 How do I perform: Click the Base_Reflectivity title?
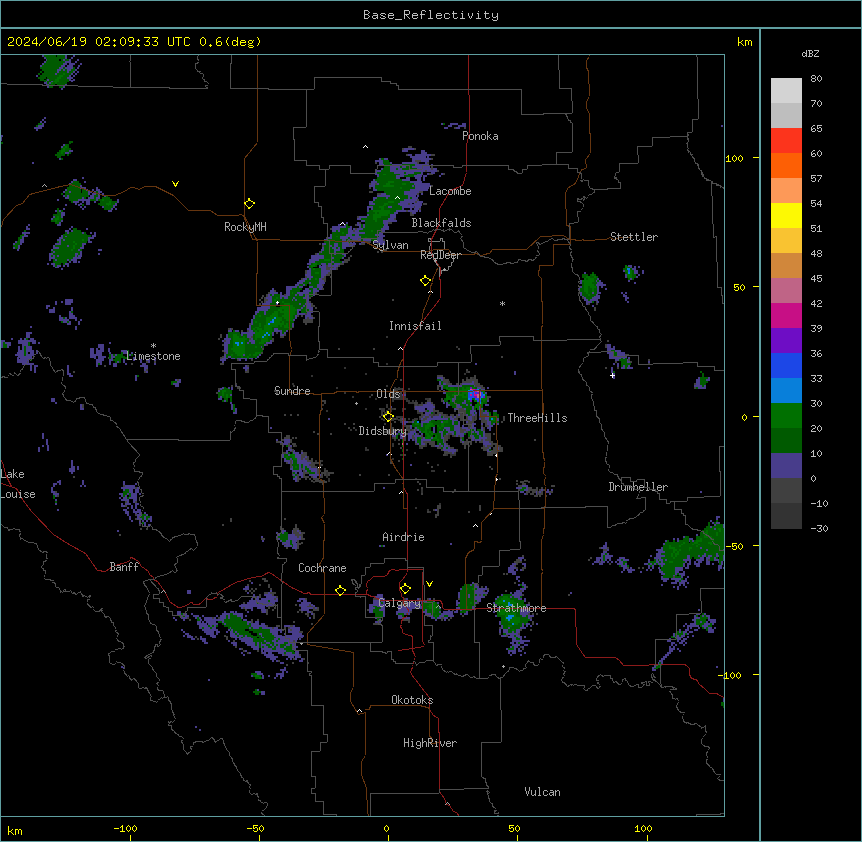431,15
